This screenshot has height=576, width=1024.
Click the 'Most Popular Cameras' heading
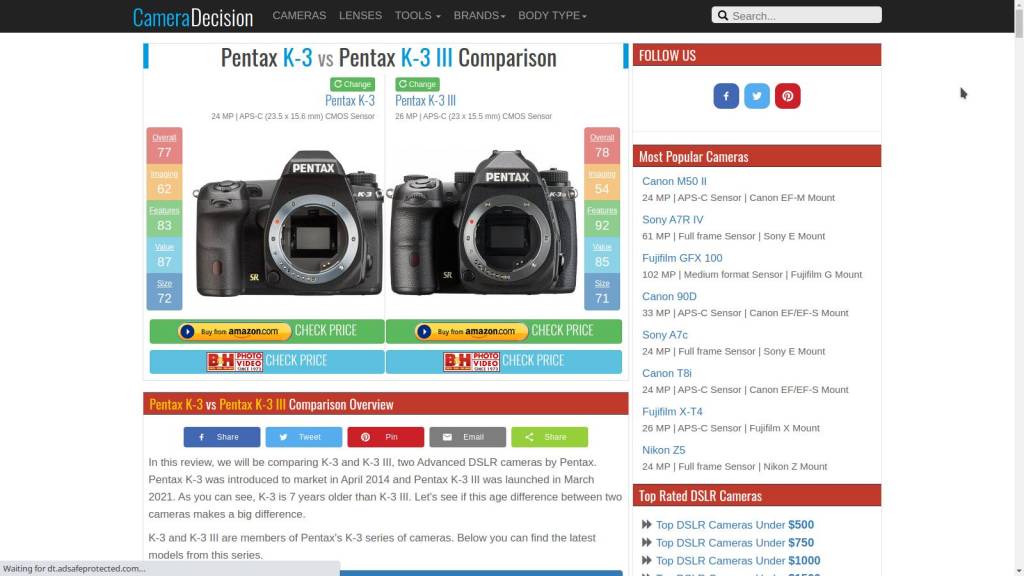(x=694, y=157)
